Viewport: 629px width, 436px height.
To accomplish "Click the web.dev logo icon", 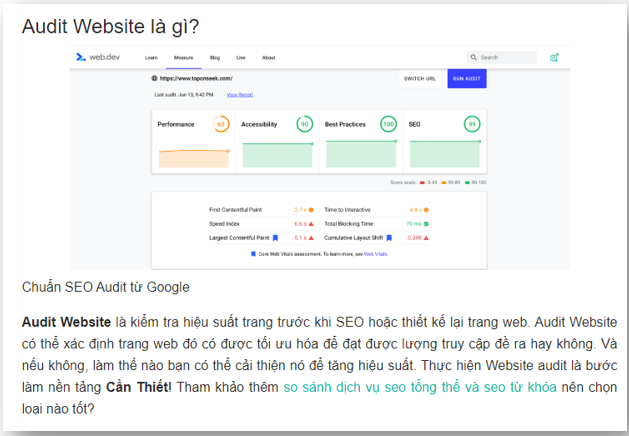I will tap(81, 58).
